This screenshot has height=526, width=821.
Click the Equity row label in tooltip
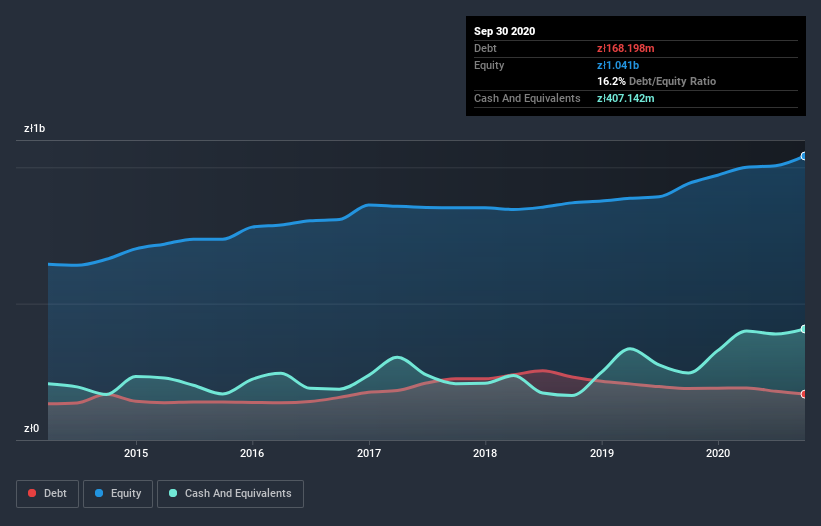[x=489, y=65]
